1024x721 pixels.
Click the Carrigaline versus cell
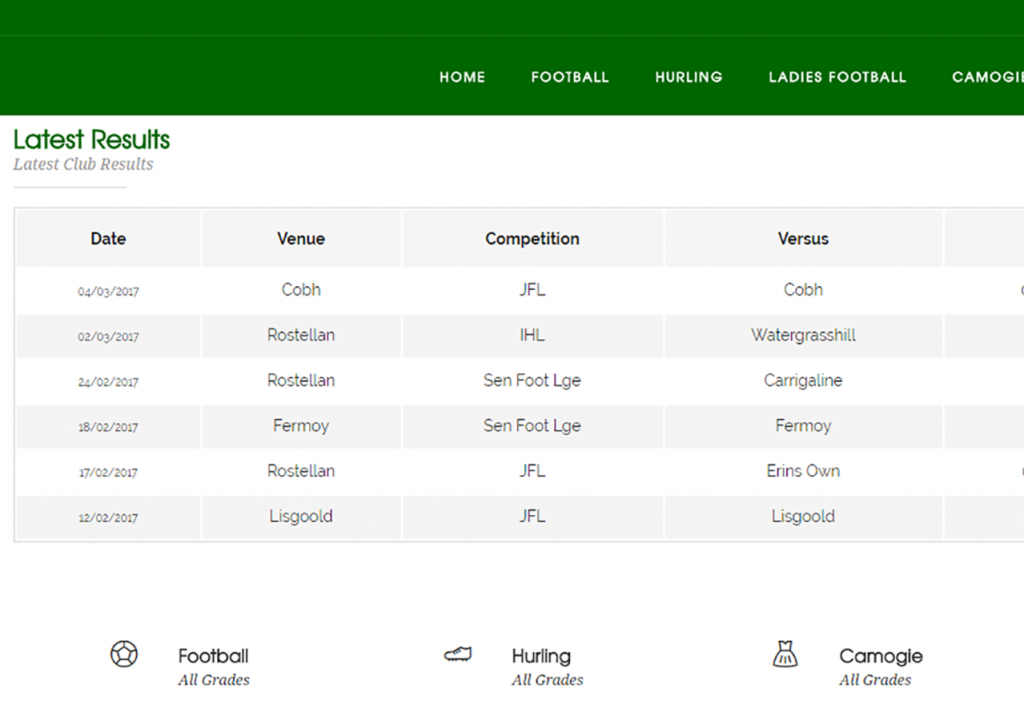803,381
